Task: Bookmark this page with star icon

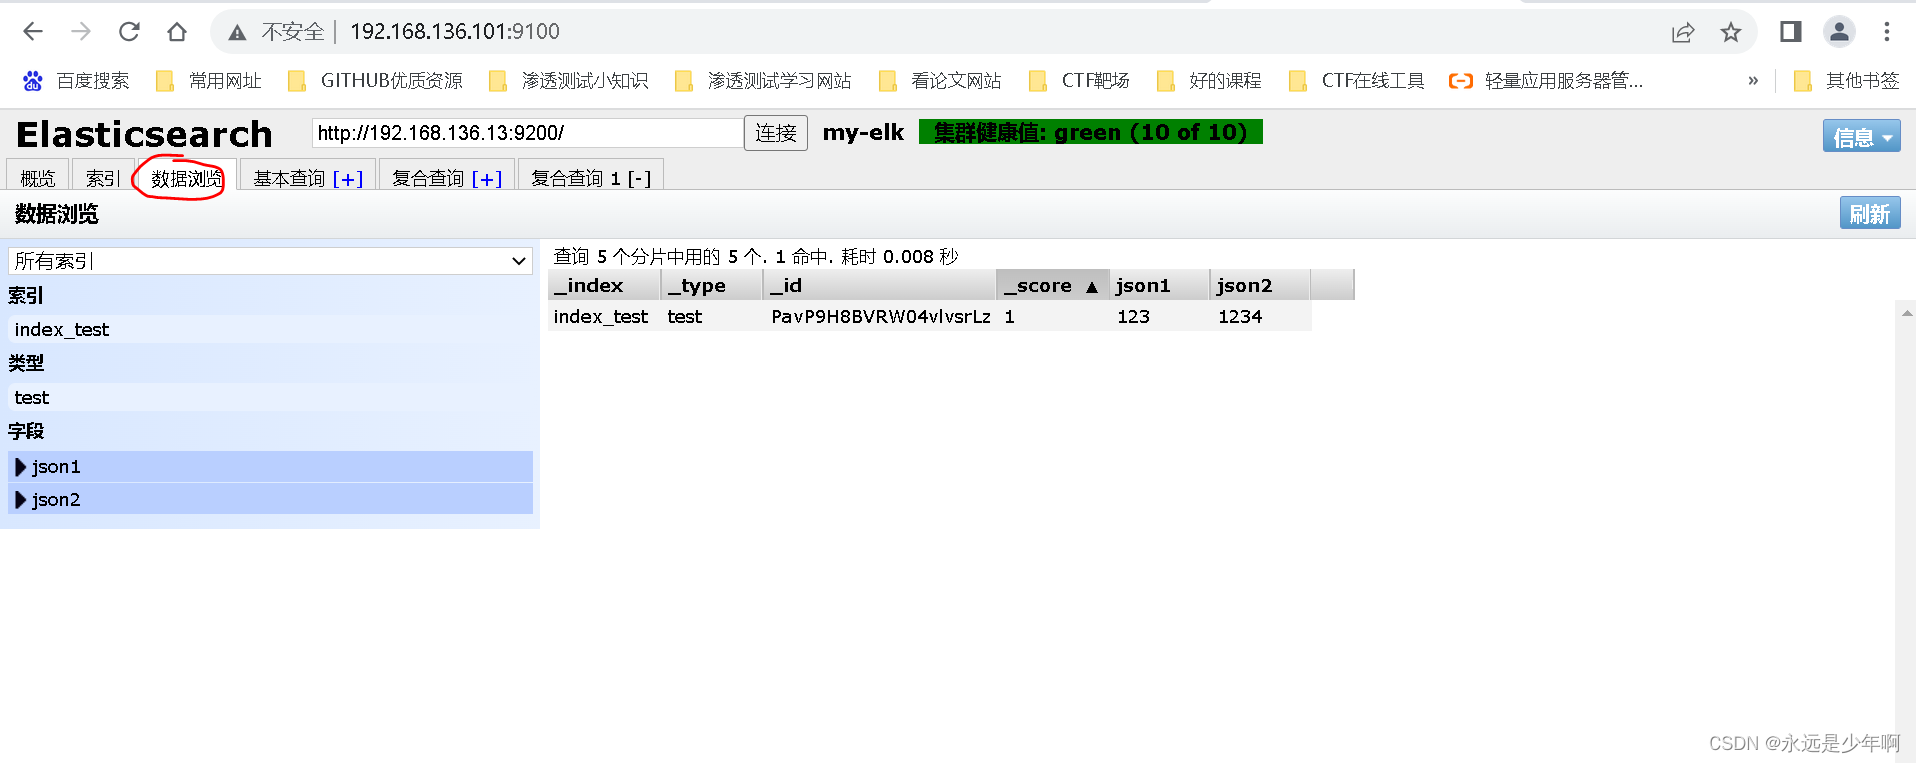Action: [1731, 32]
